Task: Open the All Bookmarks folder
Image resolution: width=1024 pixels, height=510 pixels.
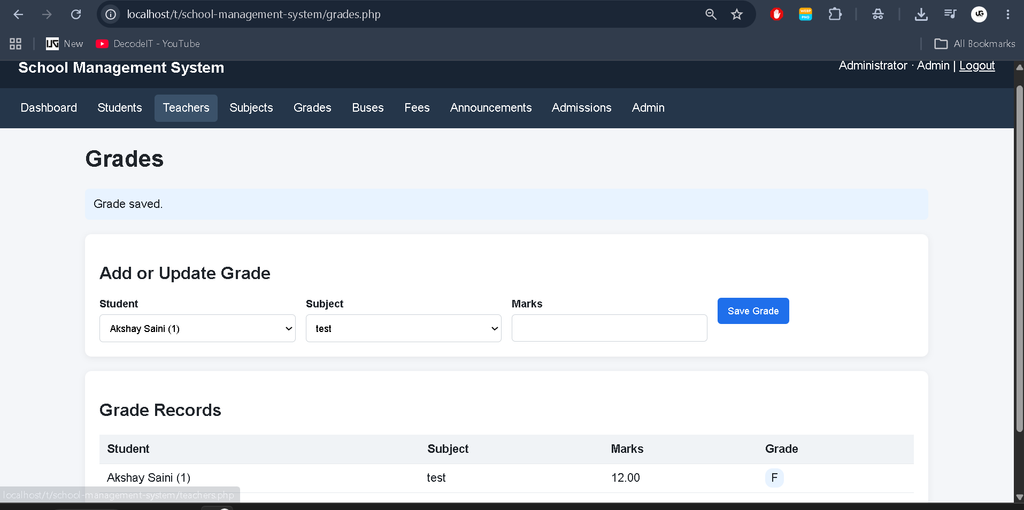Action: coord(974,44)
